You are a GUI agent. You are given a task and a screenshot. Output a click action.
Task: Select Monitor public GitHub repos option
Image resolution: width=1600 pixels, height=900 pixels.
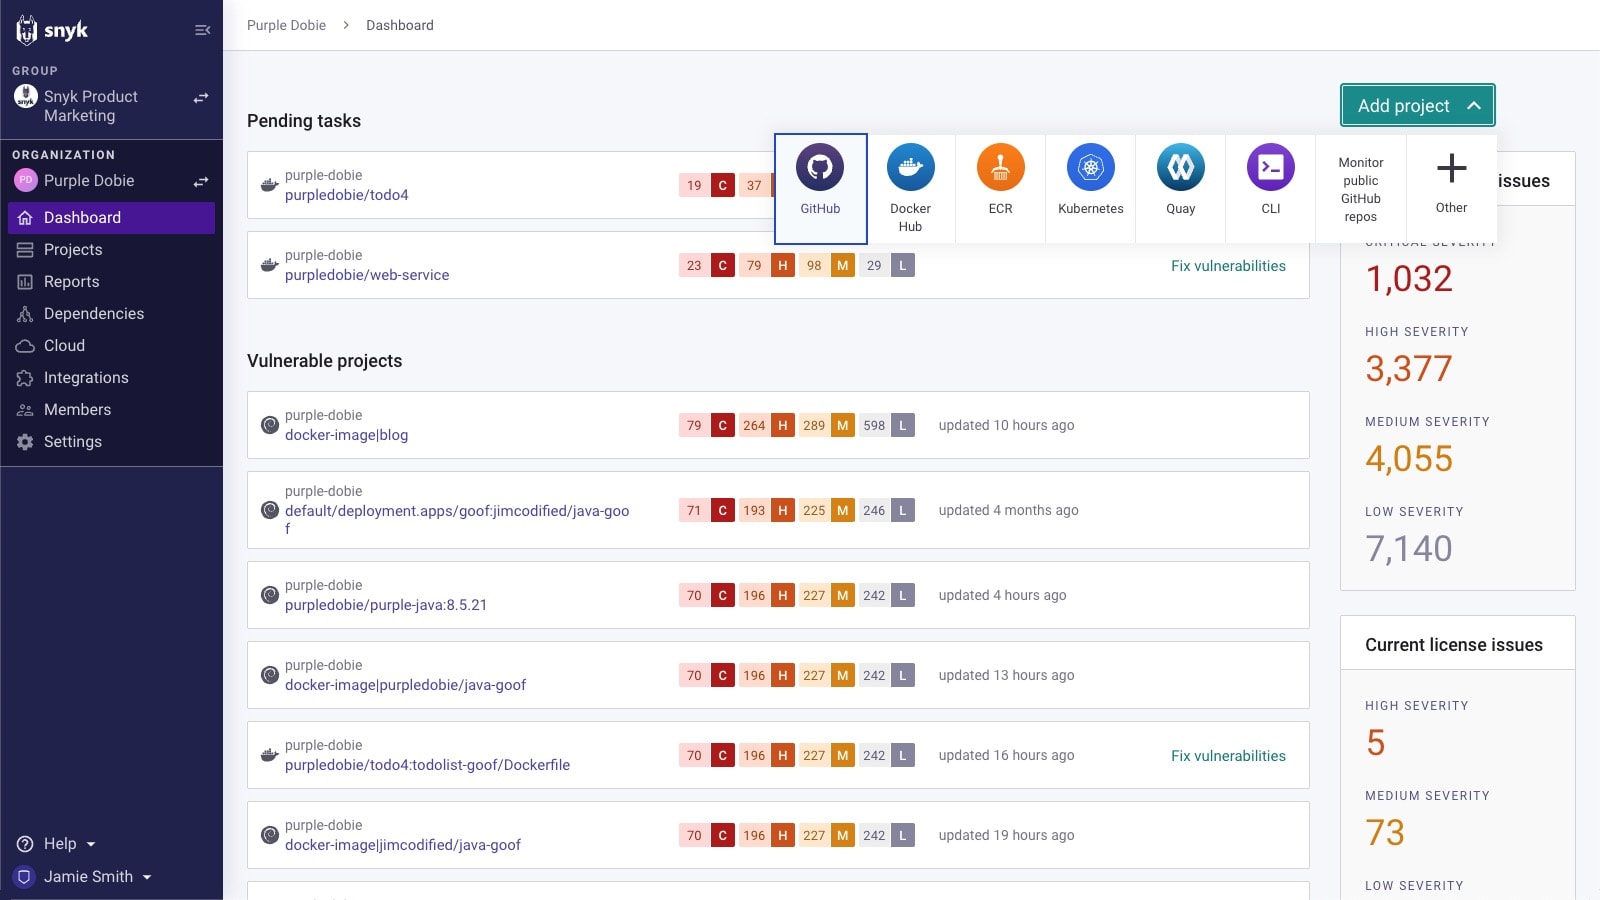1360,189
